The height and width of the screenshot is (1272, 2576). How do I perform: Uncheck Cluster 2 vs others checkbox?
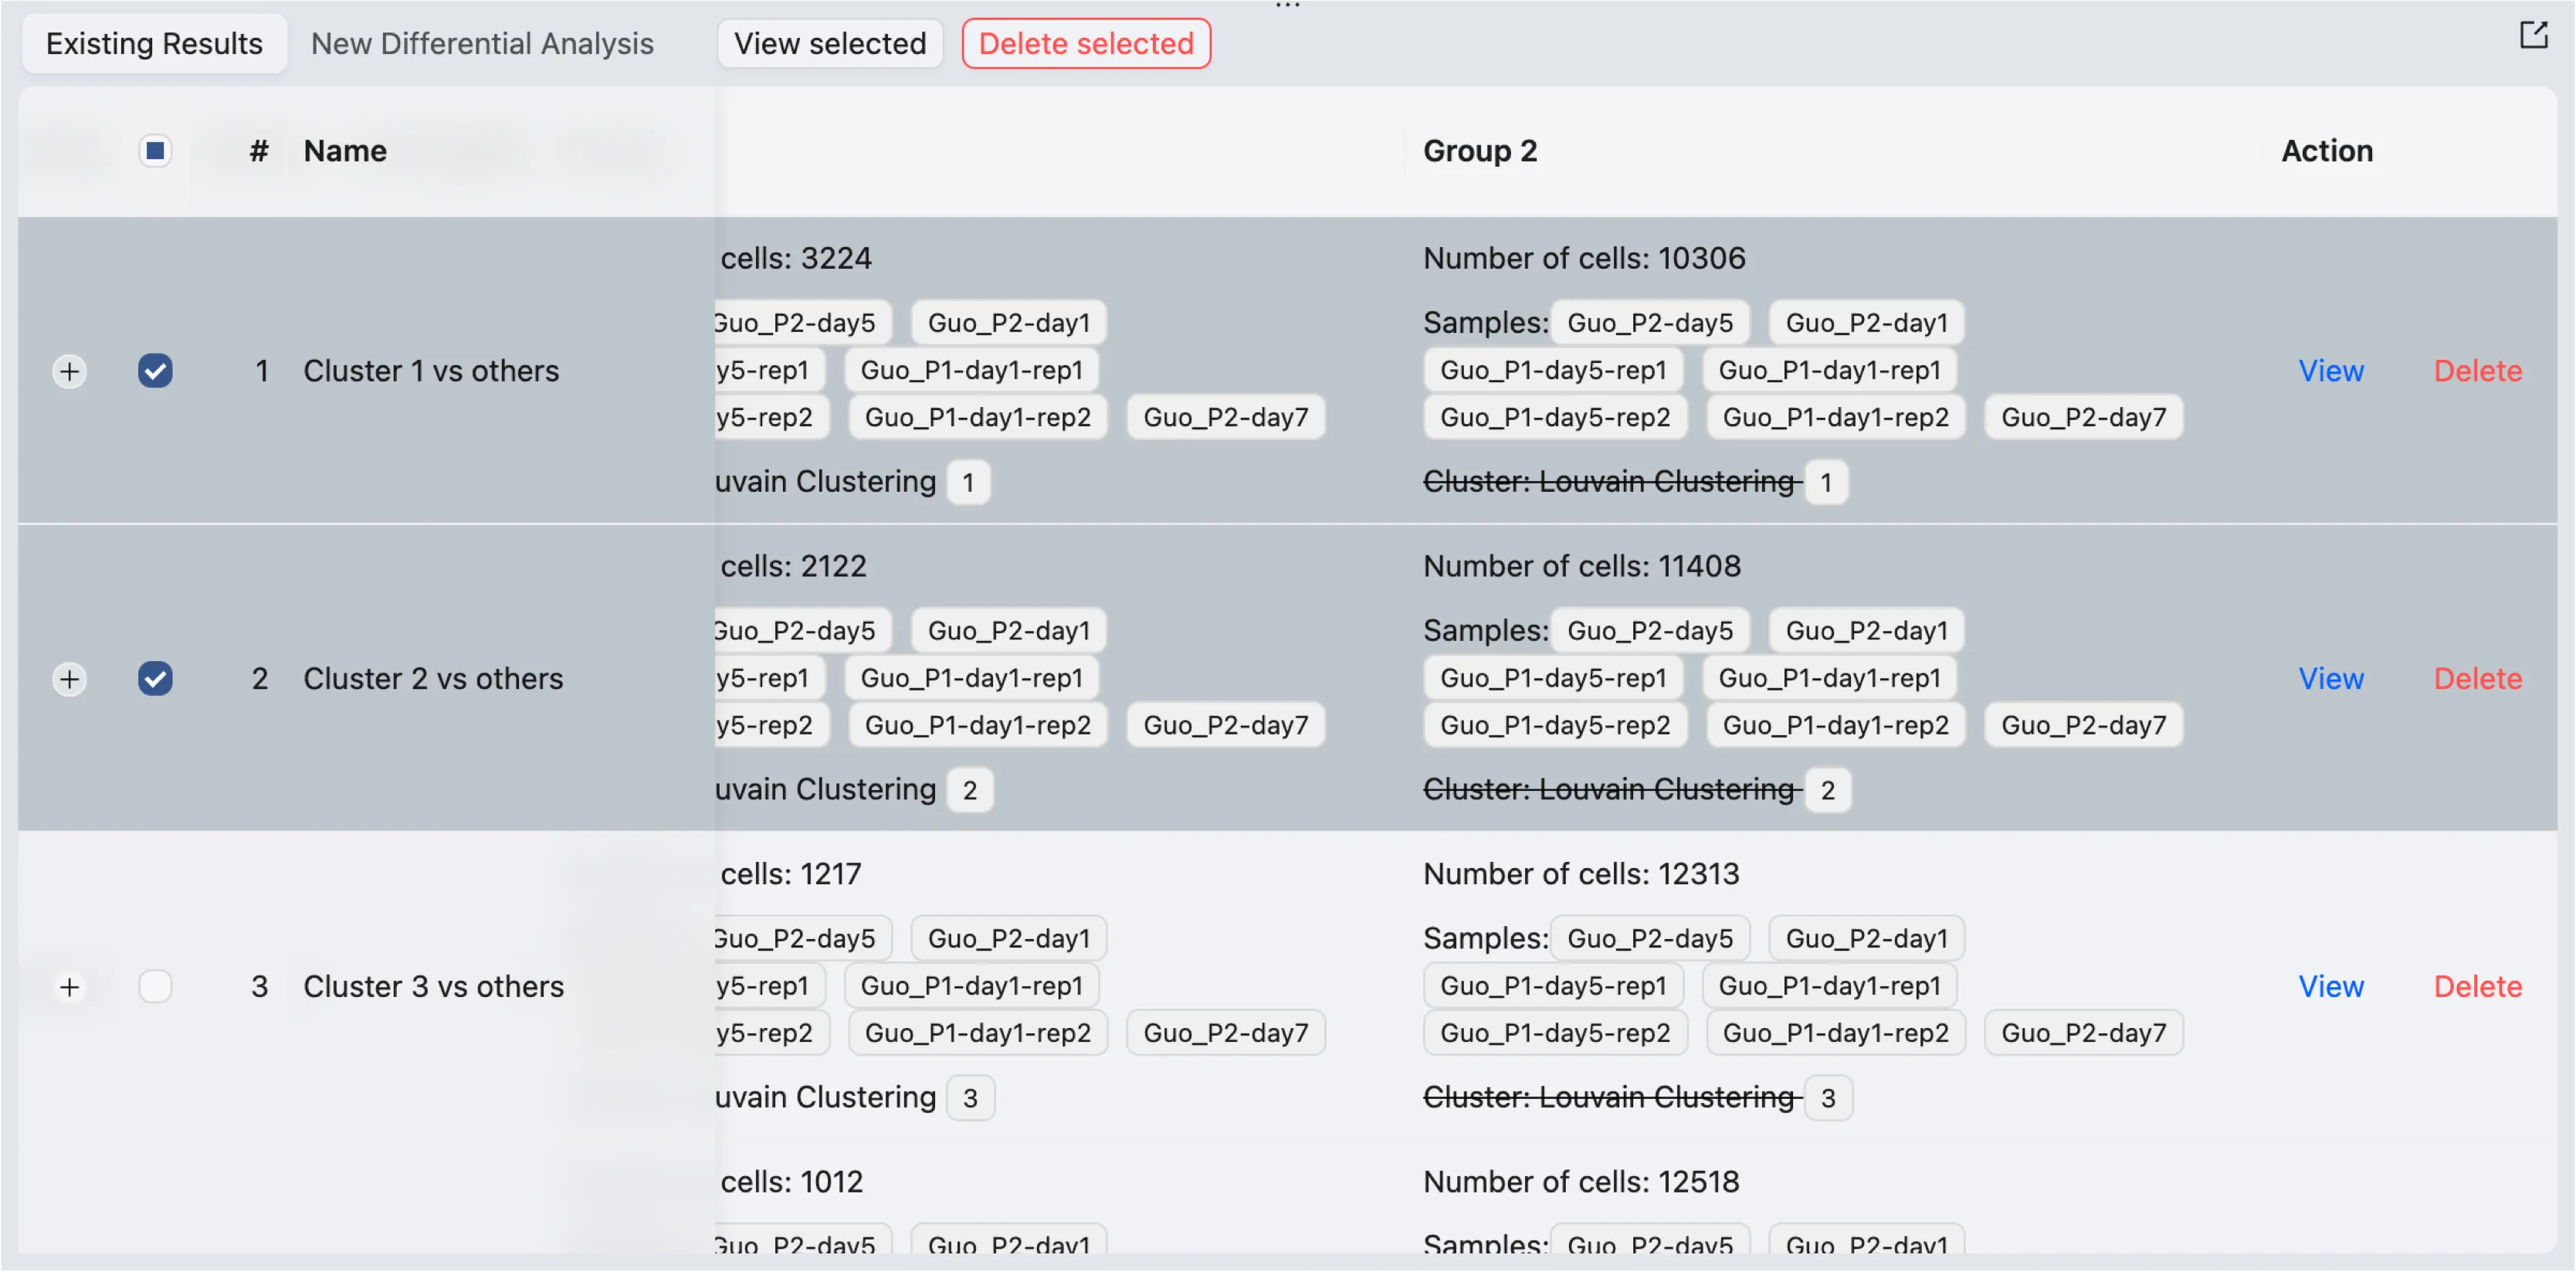[x=155, y=679]
